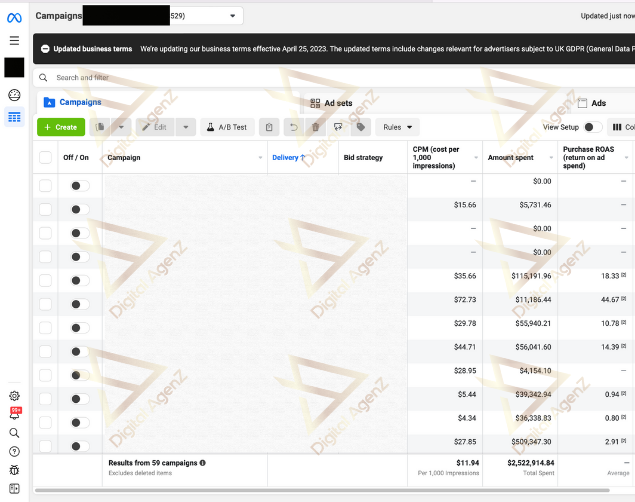This screenshot has height=502, width=635.
Task: Click the Columns icon button
Action: (x=622, y=127)
